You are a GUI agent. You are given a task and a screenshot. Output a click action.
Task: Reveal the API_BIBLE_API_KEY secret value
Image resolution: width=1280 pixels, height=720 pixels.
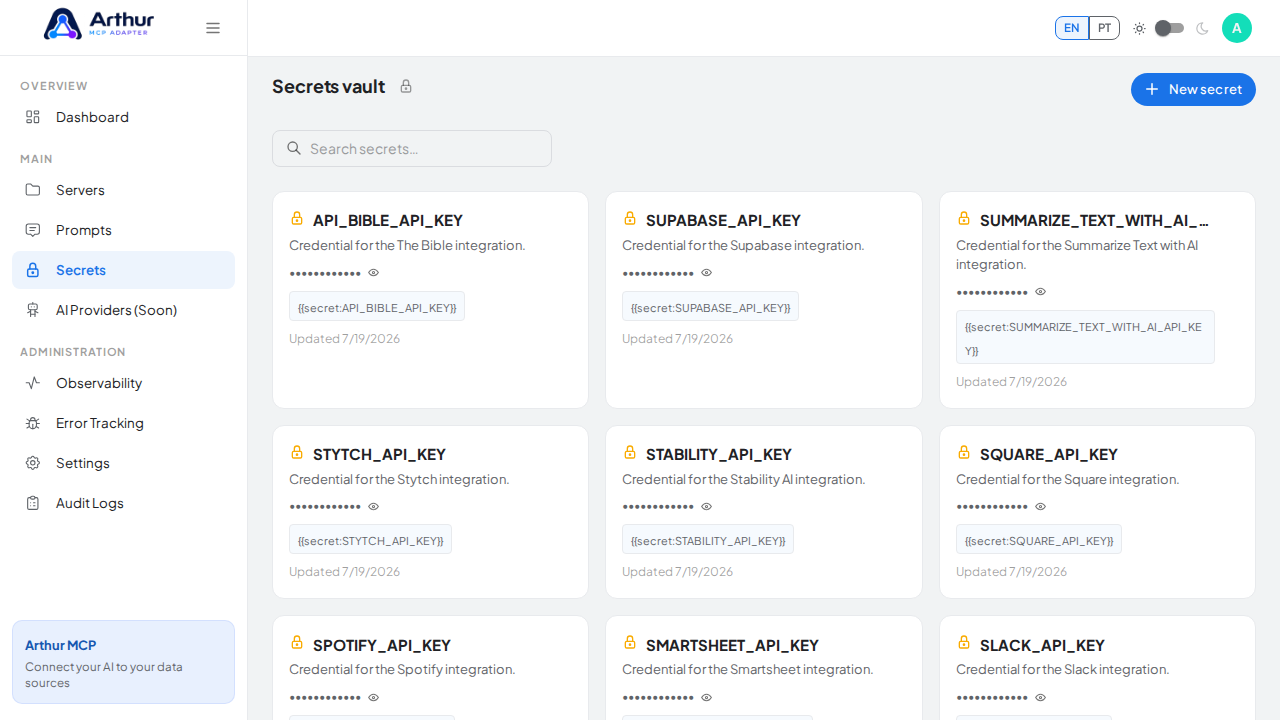(374, 273)
